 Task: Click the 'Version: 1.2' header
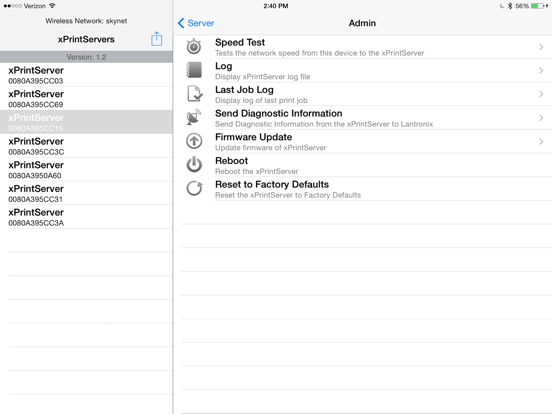[86, 57]
